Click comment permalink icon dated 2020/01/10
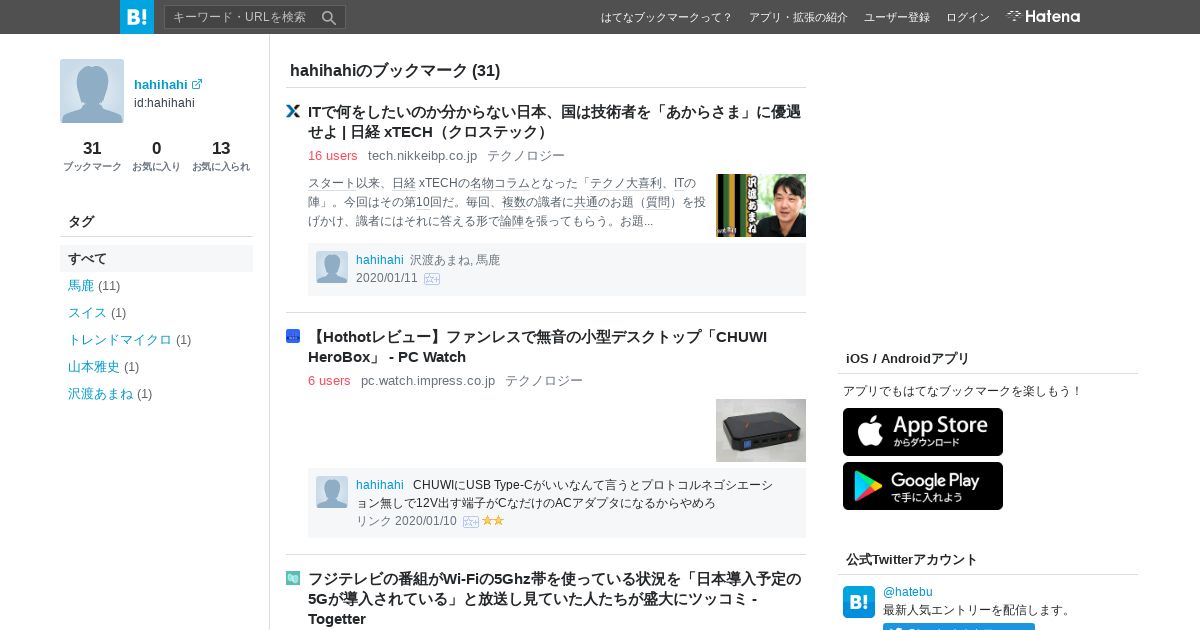The image size is (1200, 630). (471, 522)
